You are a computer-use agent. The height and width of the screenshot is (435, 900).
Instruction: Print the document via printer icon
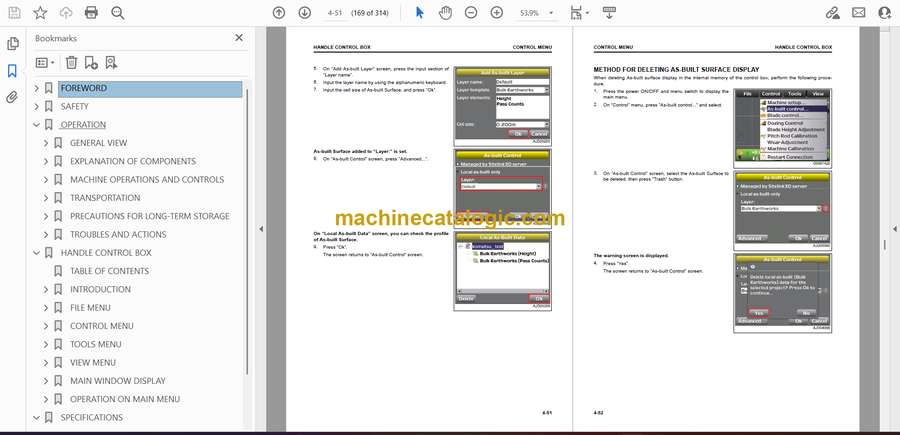[91, 13]
